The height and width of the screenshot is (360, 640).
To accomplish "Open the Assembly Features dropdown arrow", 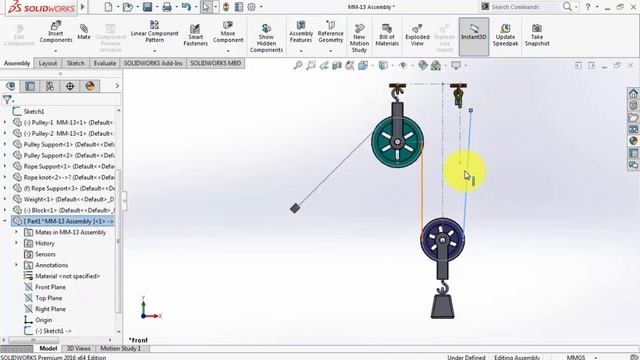I will click(301, 51).
